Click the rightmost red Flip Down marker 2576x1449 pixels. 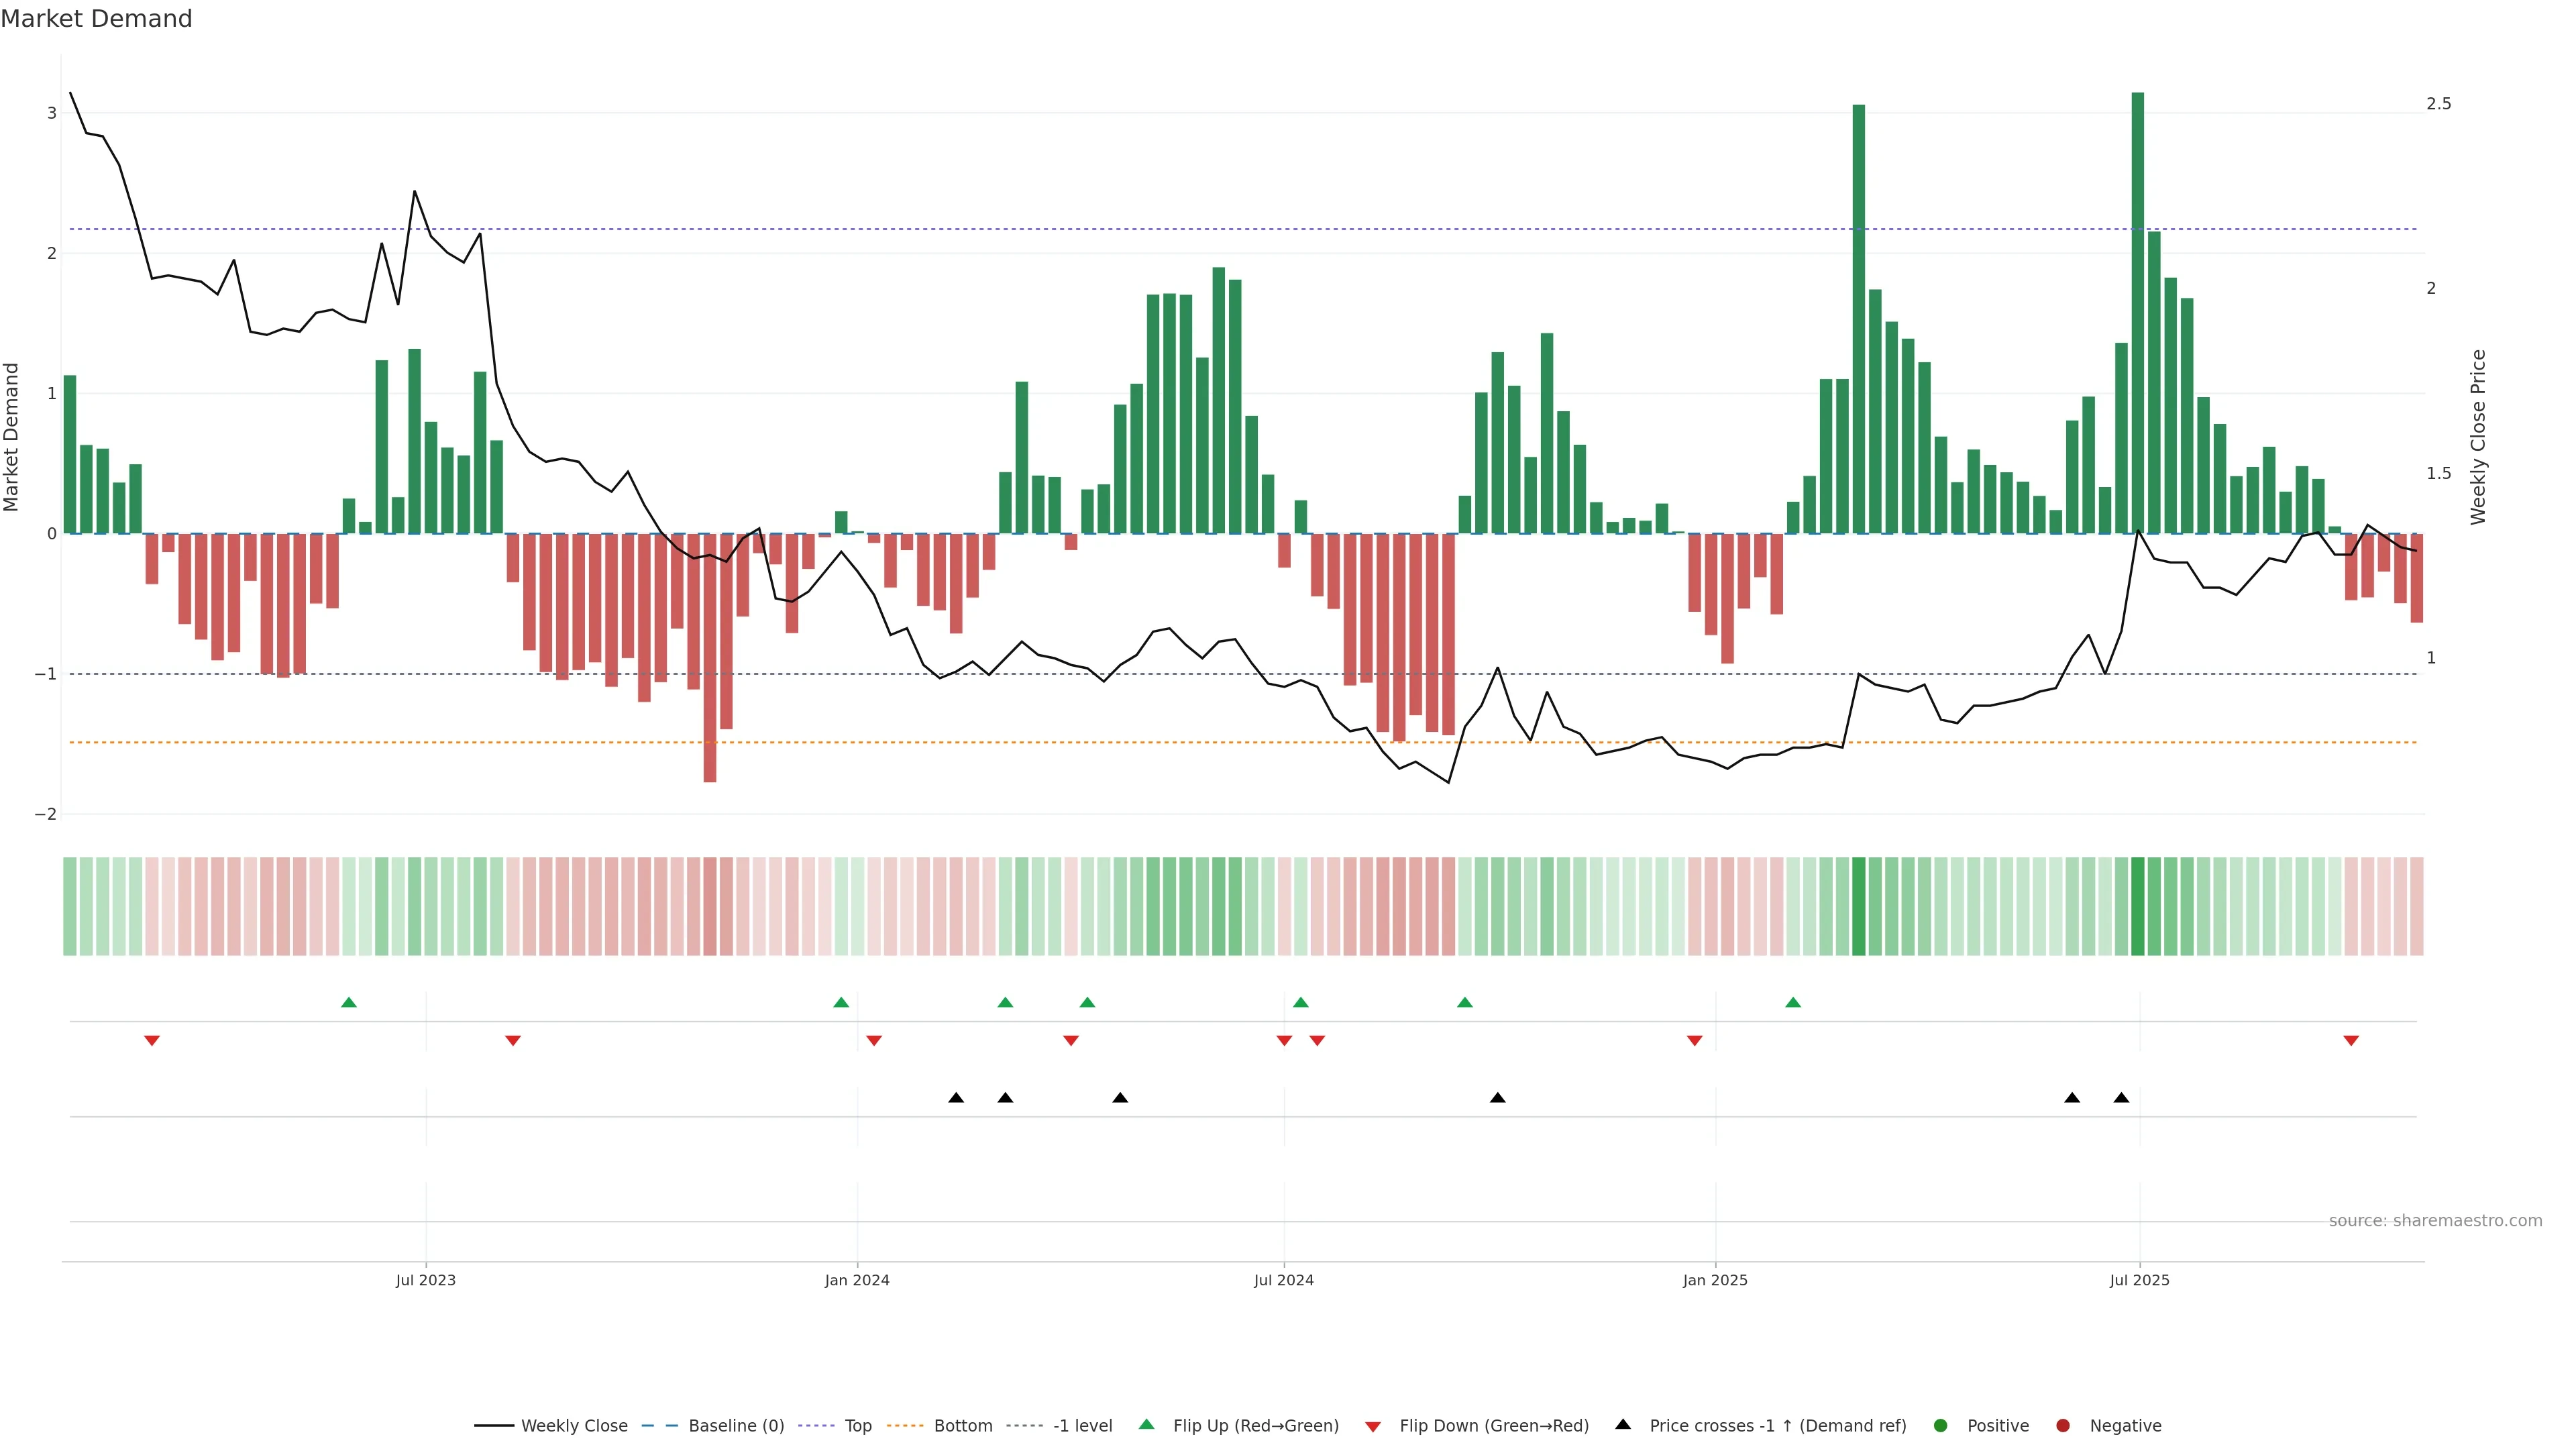pos(2351,1041)
